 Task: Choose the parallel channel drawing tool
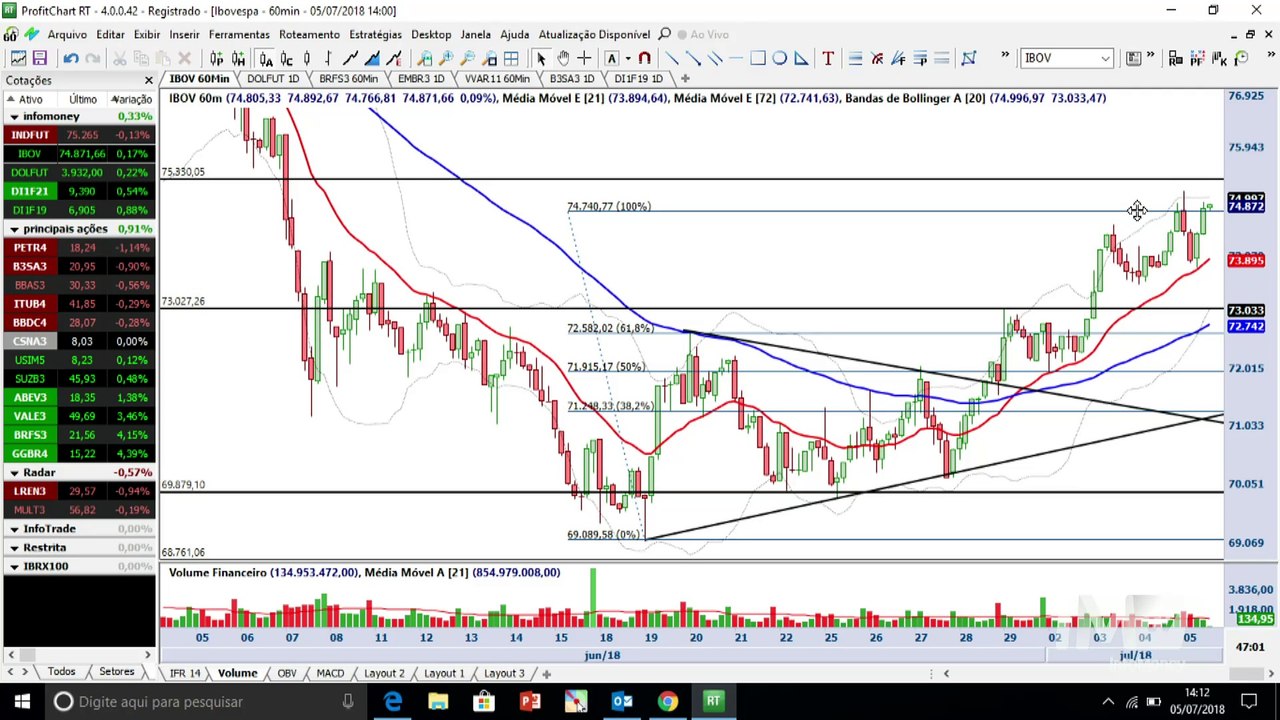[x=715, y=59]
